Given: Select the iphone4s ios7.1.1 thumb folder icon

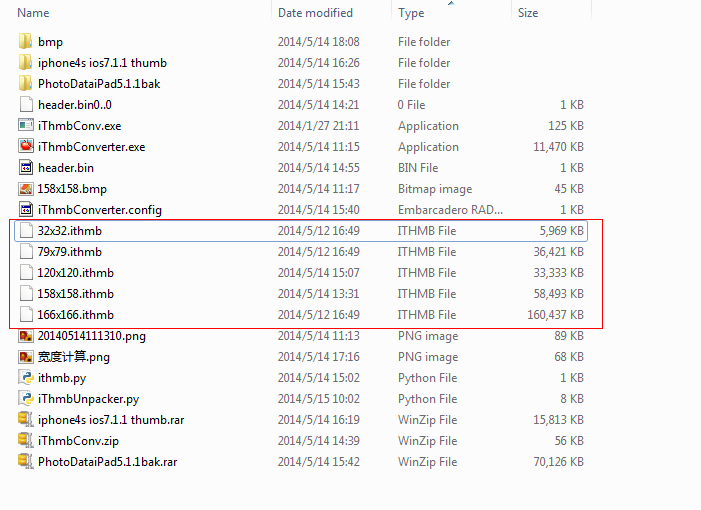Looking at the screenshot, I should [25, 63].
